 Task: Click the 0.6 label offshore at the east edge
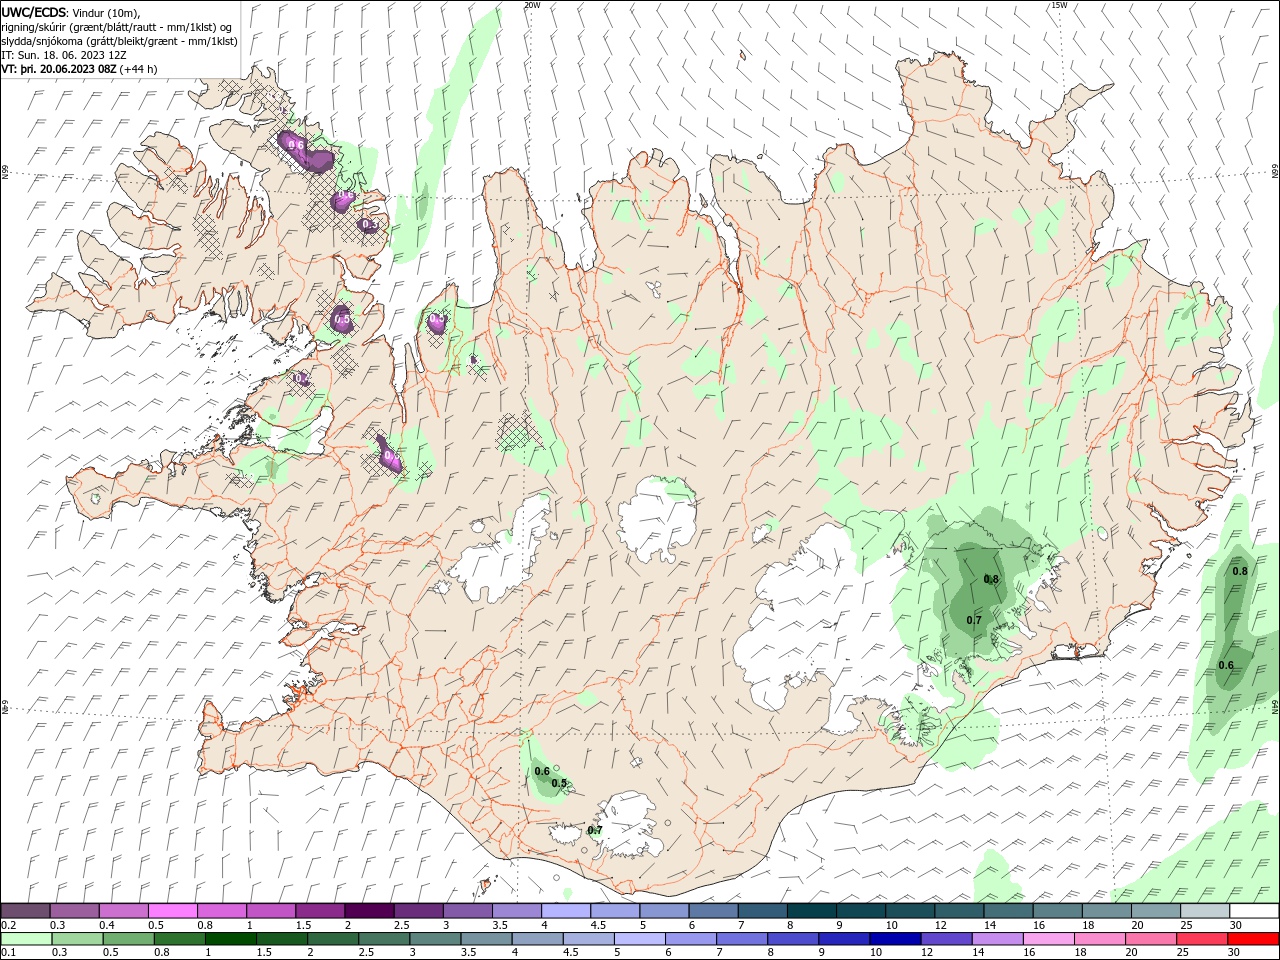coord(1226,665)
